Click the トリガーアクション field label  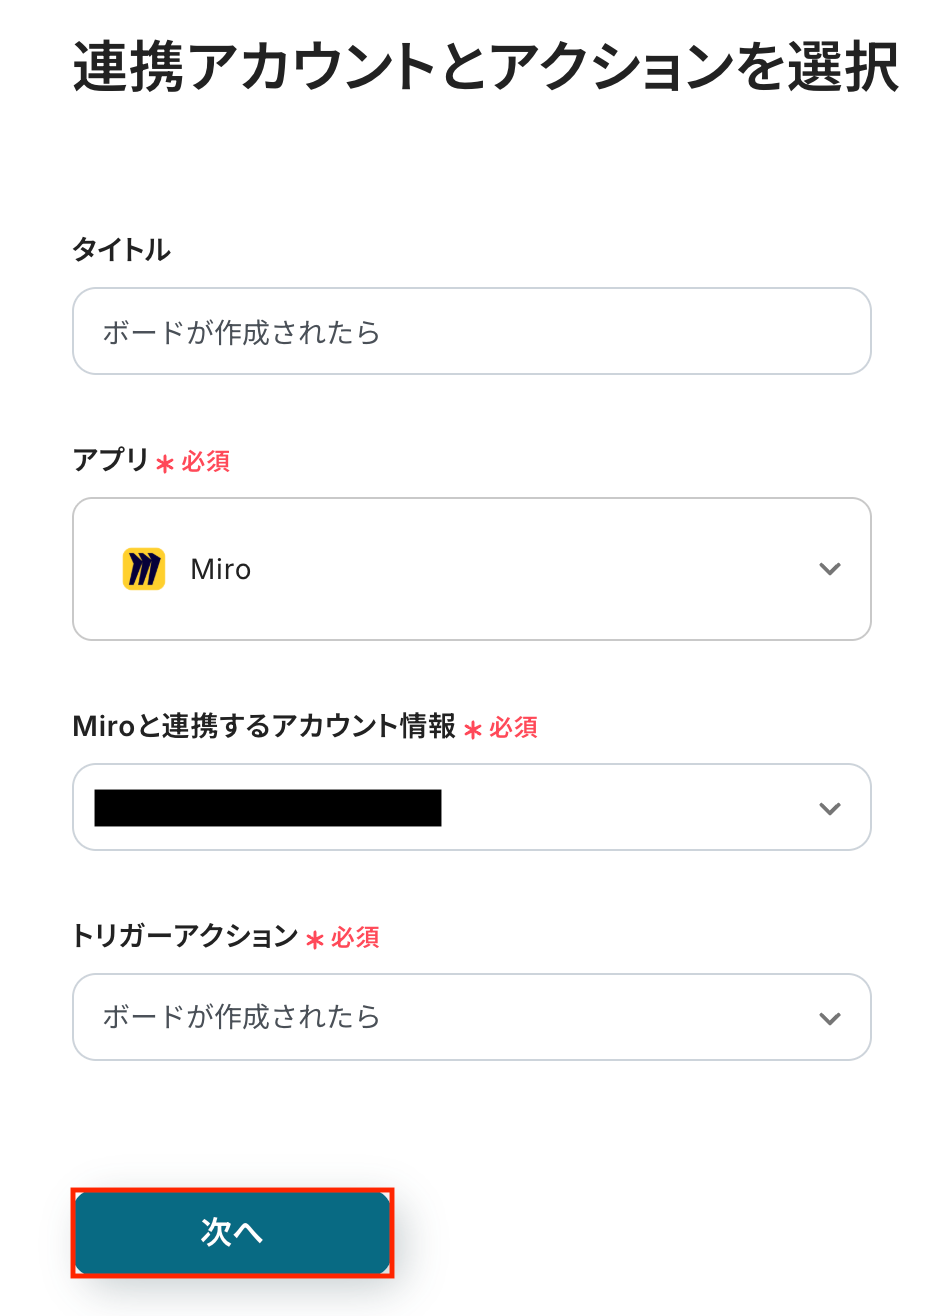pyautogui.click(x=185, y=936)
